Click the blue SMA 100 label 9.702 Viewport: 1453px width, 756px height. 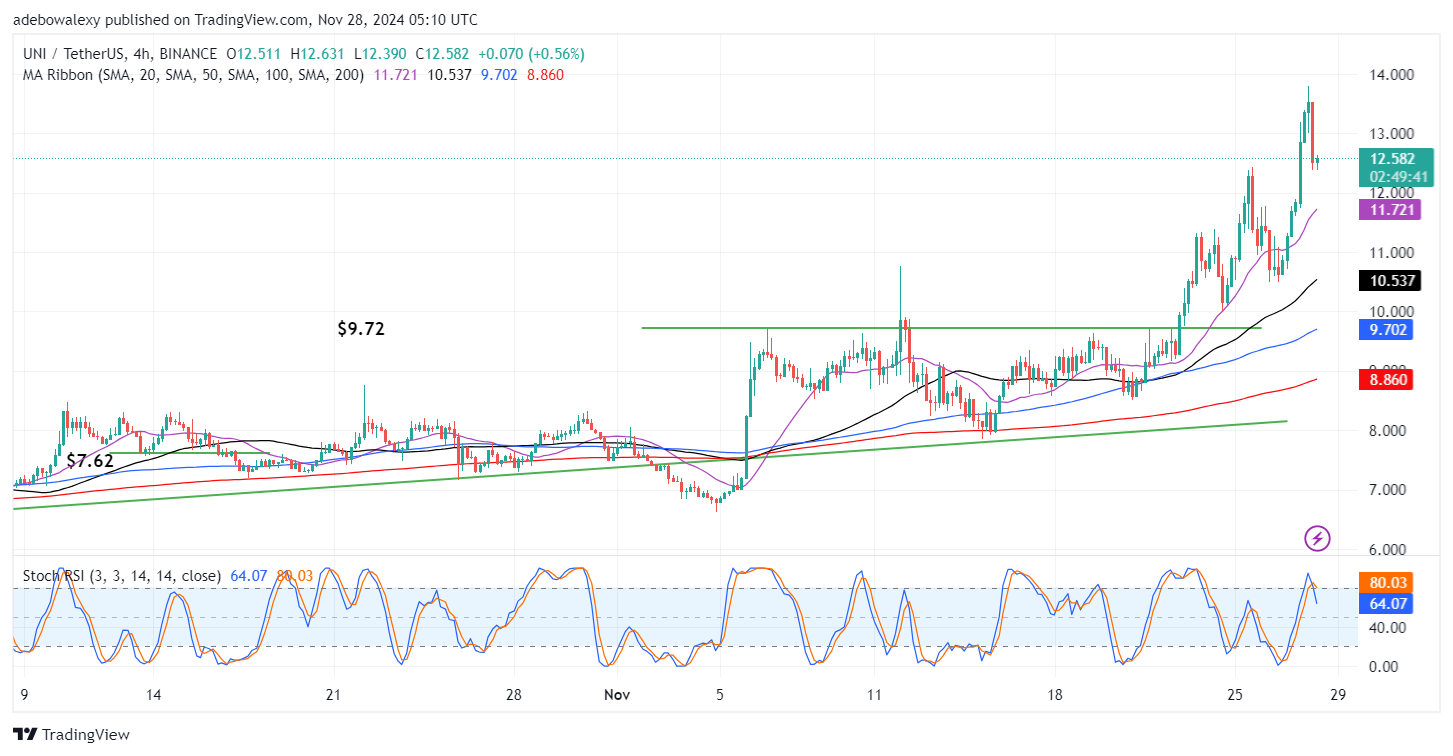point(1388,329)
